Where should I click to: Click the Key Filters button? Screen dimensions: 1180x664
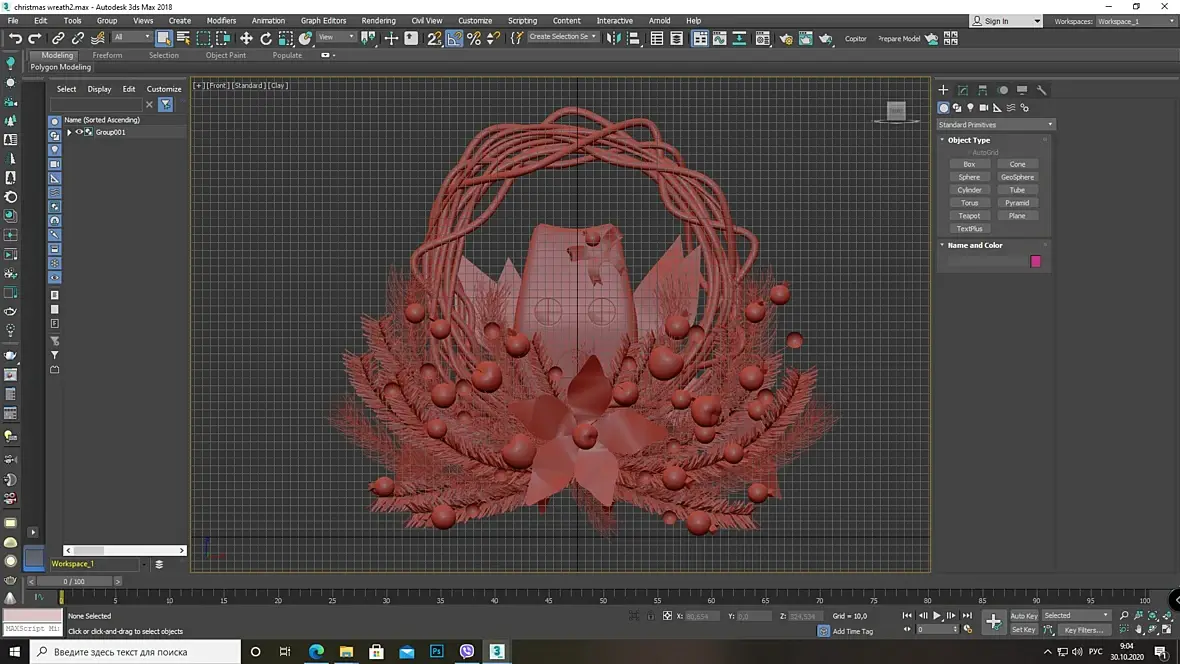click(1083, 630)
